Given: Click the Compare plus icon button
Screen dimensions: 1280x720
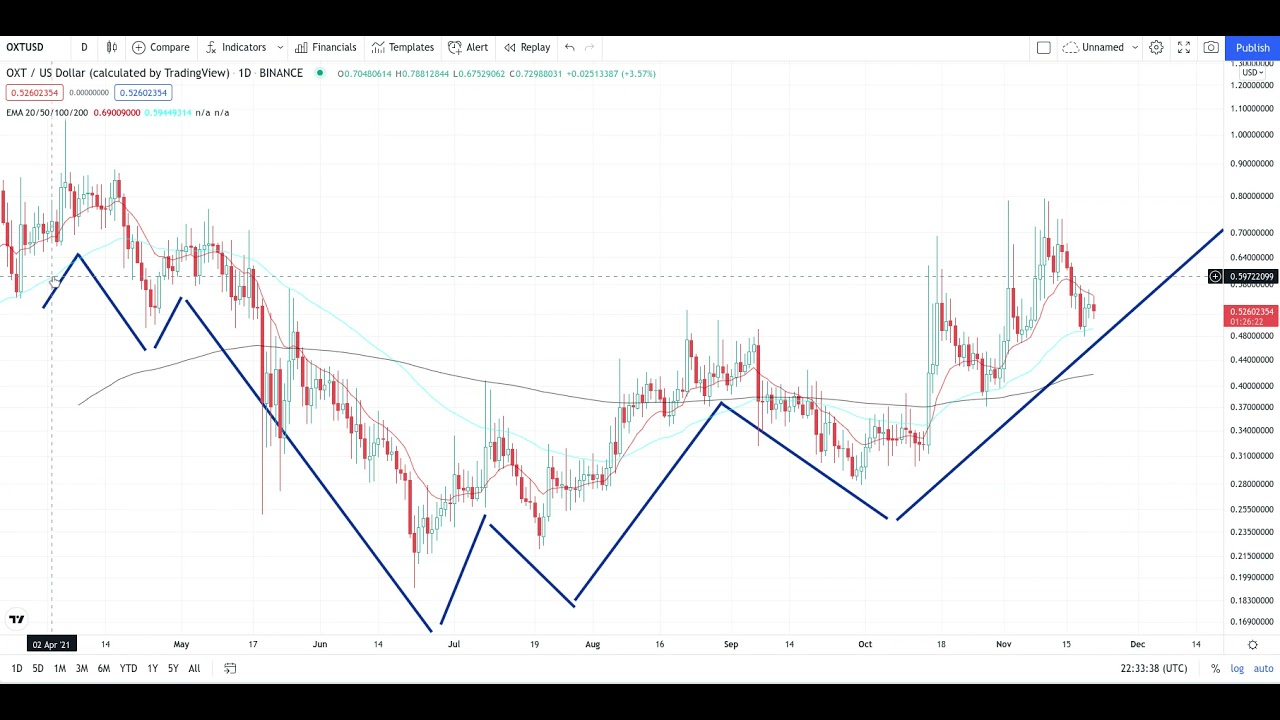Looking at the screenshot, I should [x=161, y=47].
